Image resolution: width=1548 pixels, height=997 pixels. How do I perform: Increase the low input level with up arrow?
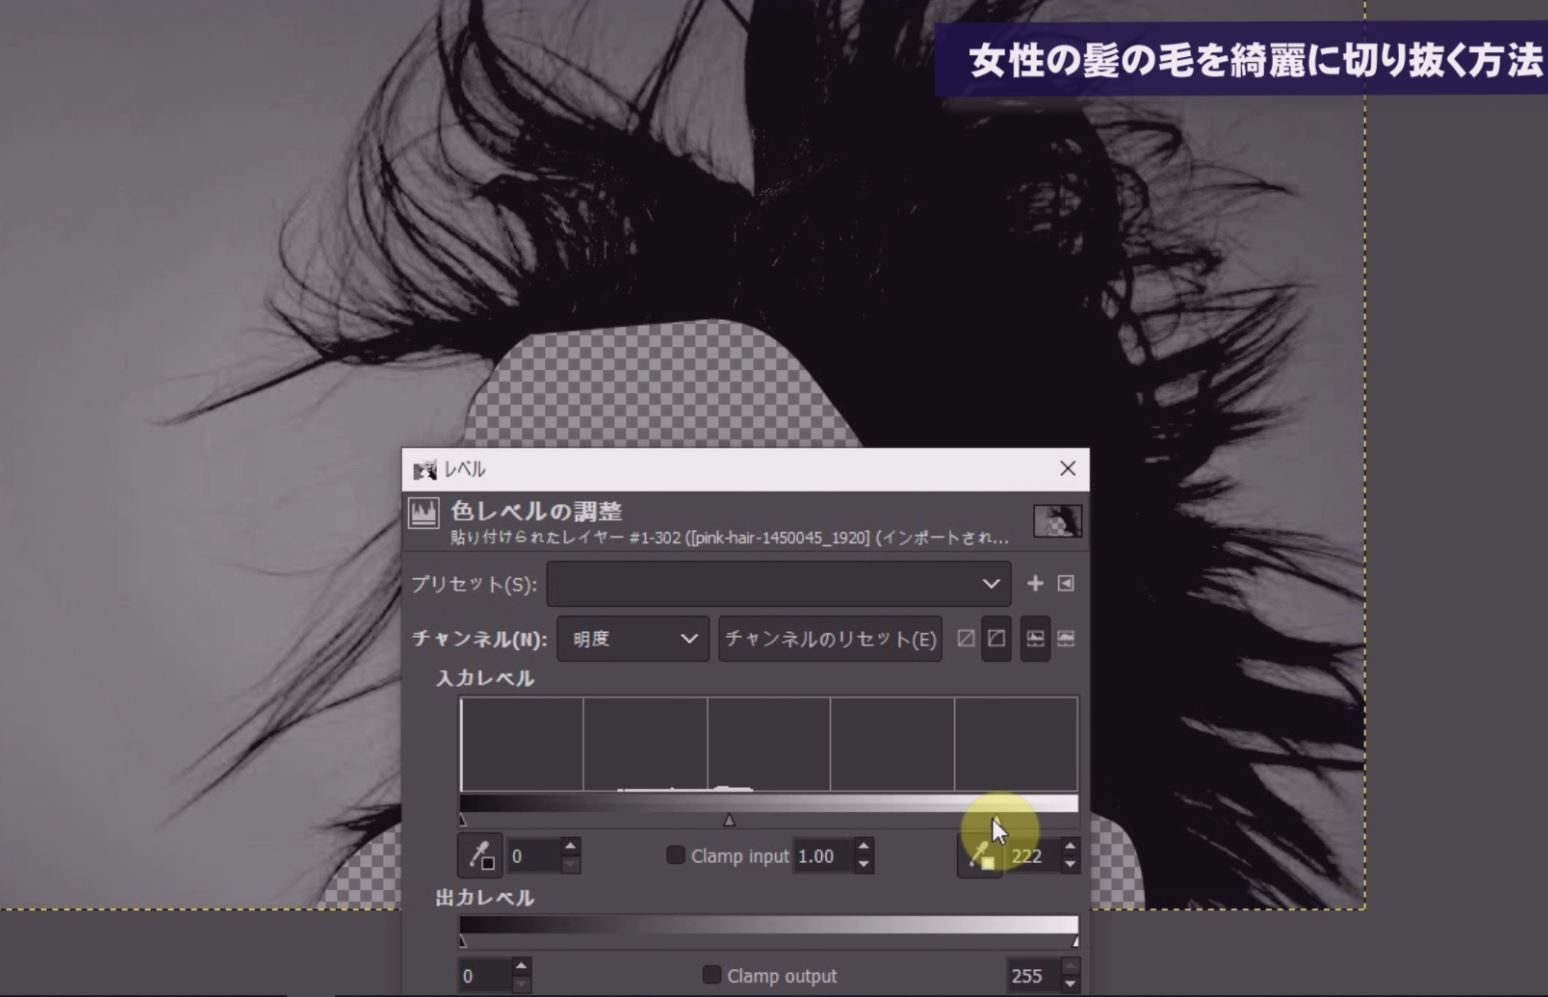click(x=570, y=847)
